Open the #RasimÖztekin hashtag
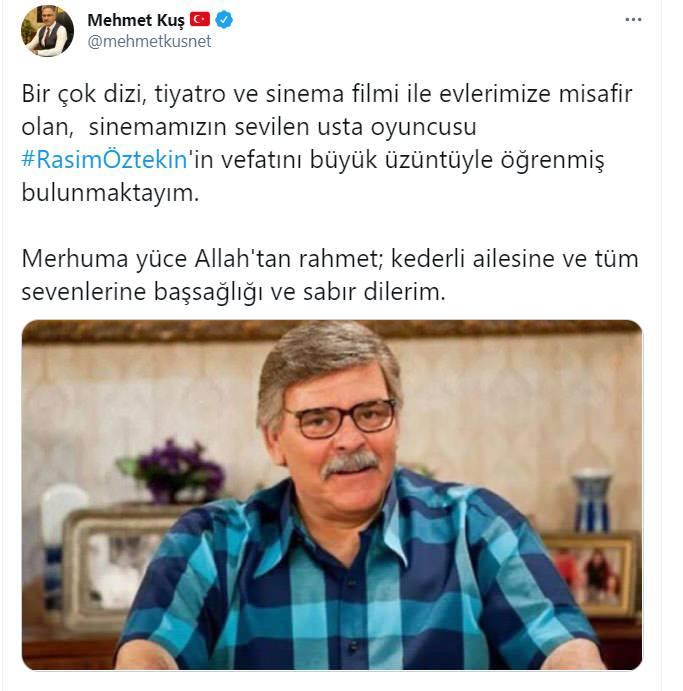This screenshot has height=691, width=683. [x=104, y=160]
